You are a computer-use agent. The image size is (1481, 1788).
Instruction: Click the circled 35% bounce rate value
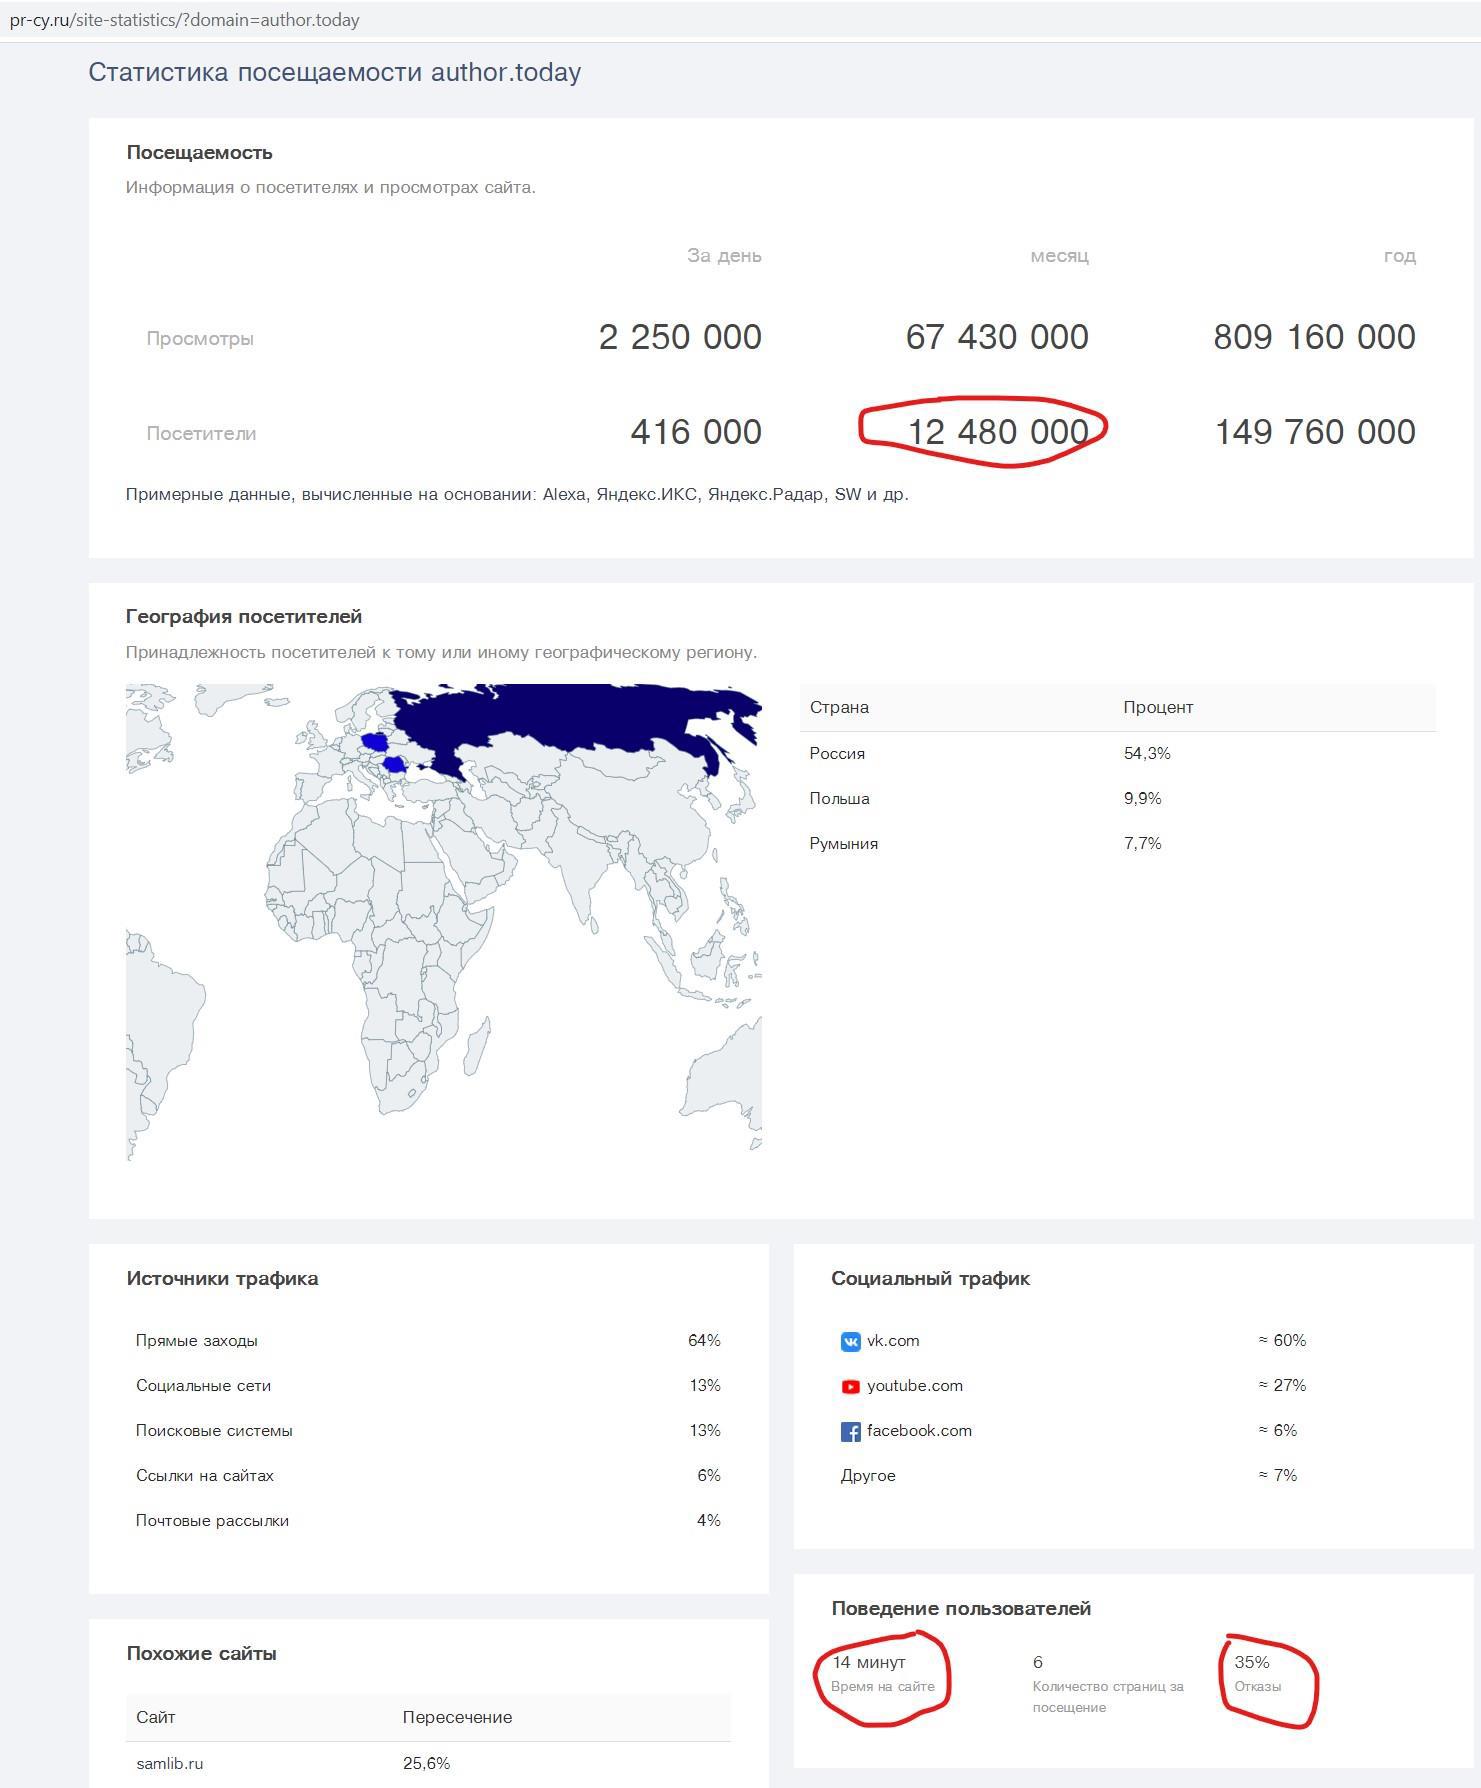click(1251, 1662)
